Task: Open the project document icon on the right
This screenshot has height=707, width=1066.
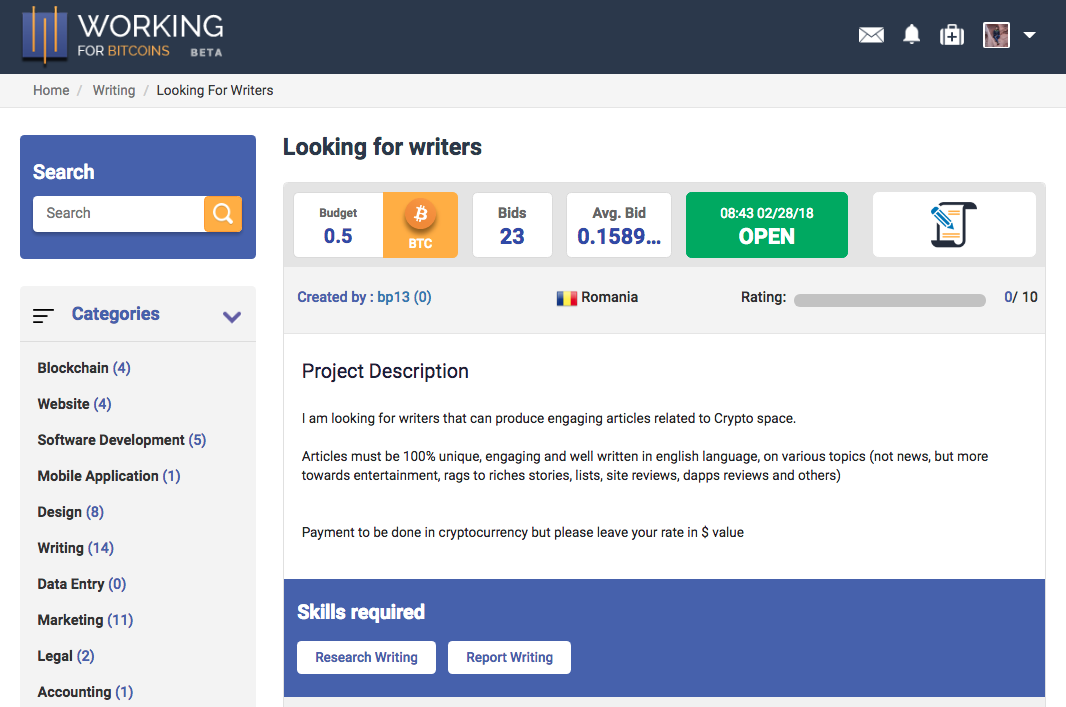Action: pos(953,224)
